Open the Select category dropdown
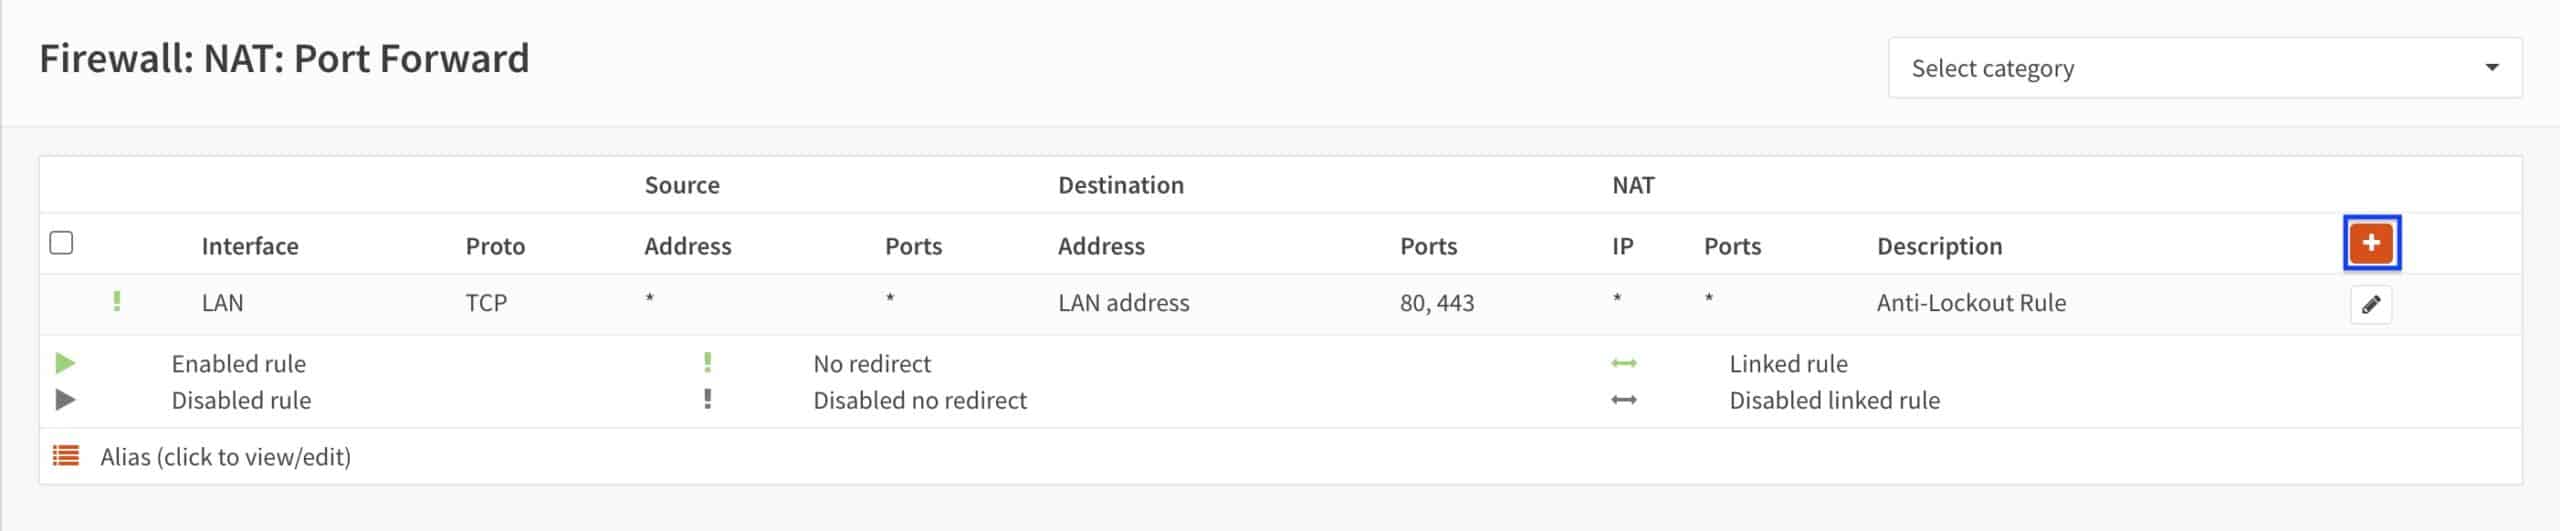Viewport: 2560px width, 531px height. (x=2205, y=68)
